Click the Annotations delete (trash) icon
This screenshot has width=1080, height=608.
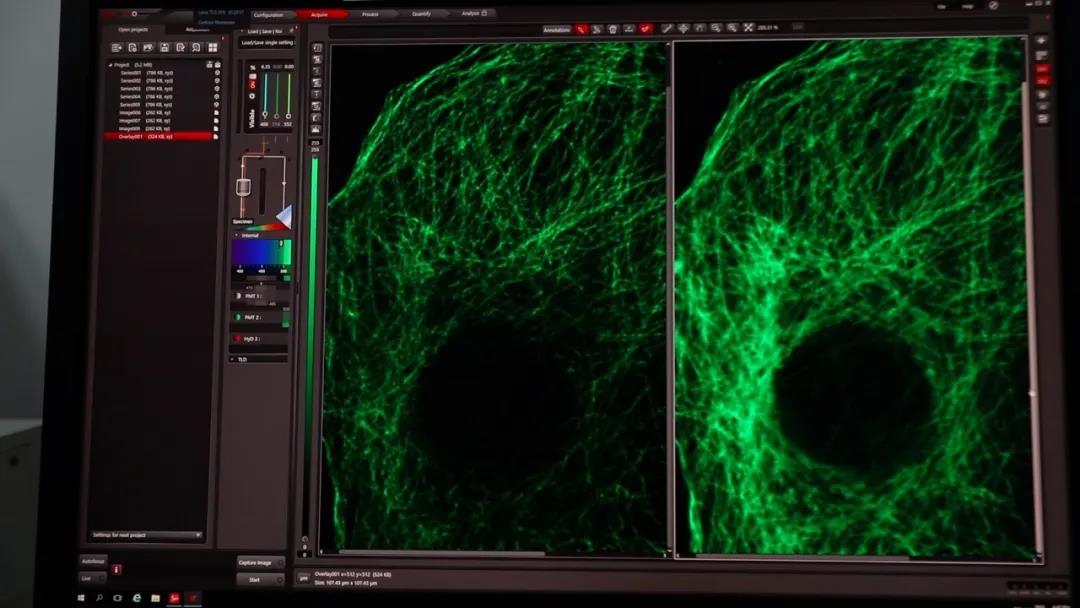(x=613, y=29)
